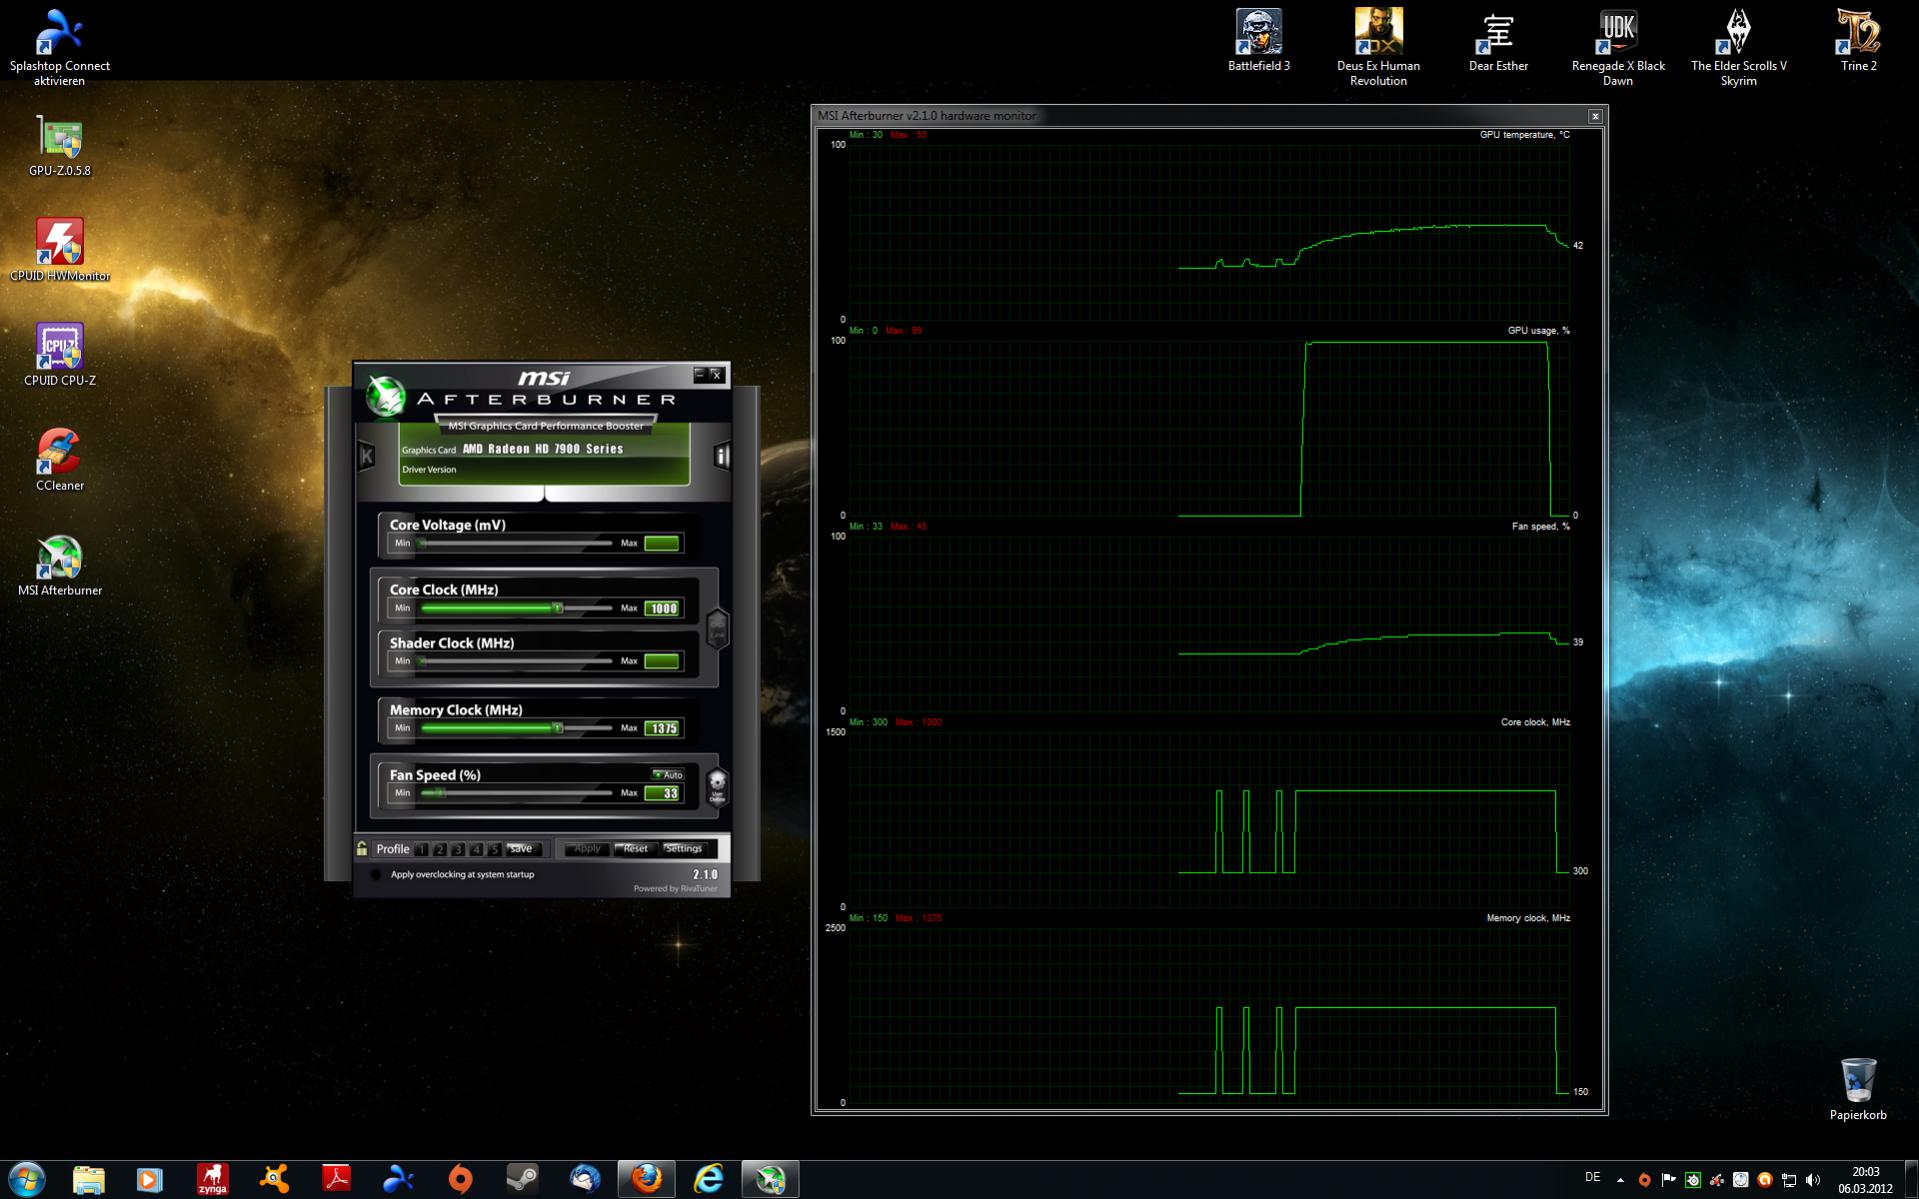This screenshot has height=1199, width=1919.
Task: Click the Memory Clock value field 1375
Action: click(x=662, y=728)
